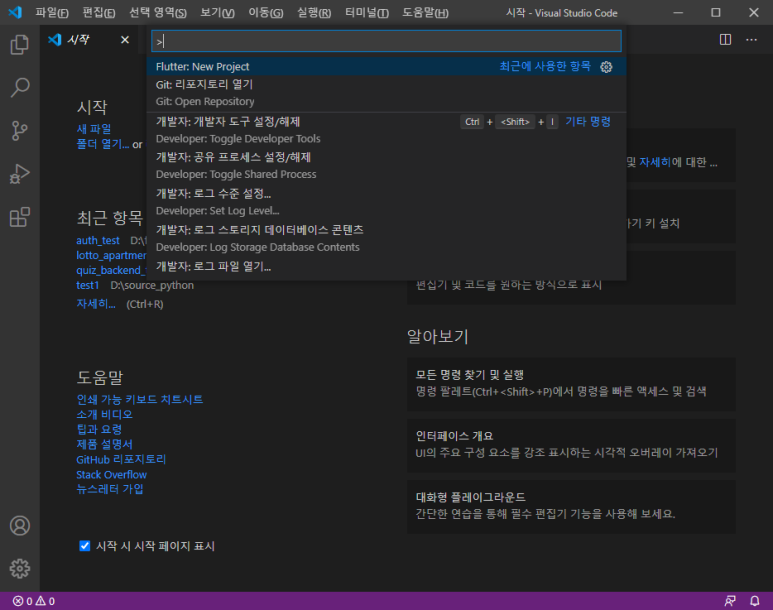Open recent project lotto_apartment
Screen dimensions: 773x610
111,255
